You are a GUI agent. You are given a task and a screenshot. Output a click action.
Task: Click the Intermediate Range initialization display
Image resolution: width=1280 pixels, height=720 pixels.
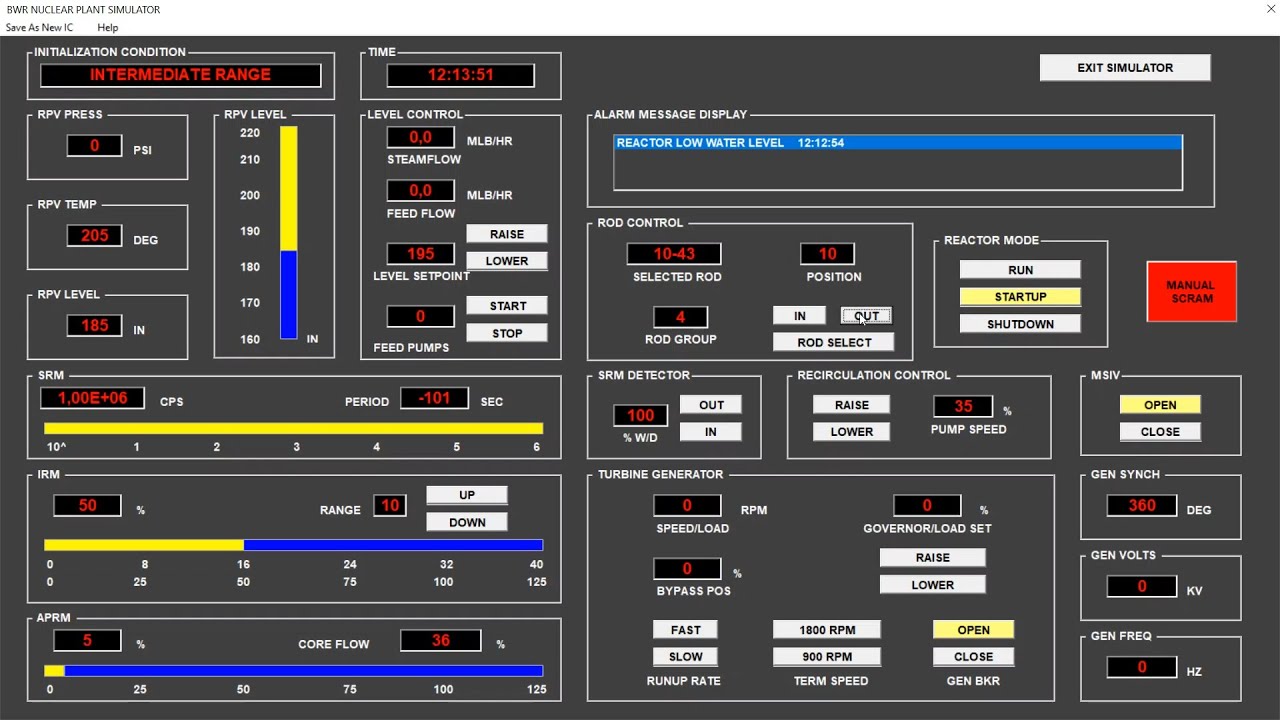180,75
